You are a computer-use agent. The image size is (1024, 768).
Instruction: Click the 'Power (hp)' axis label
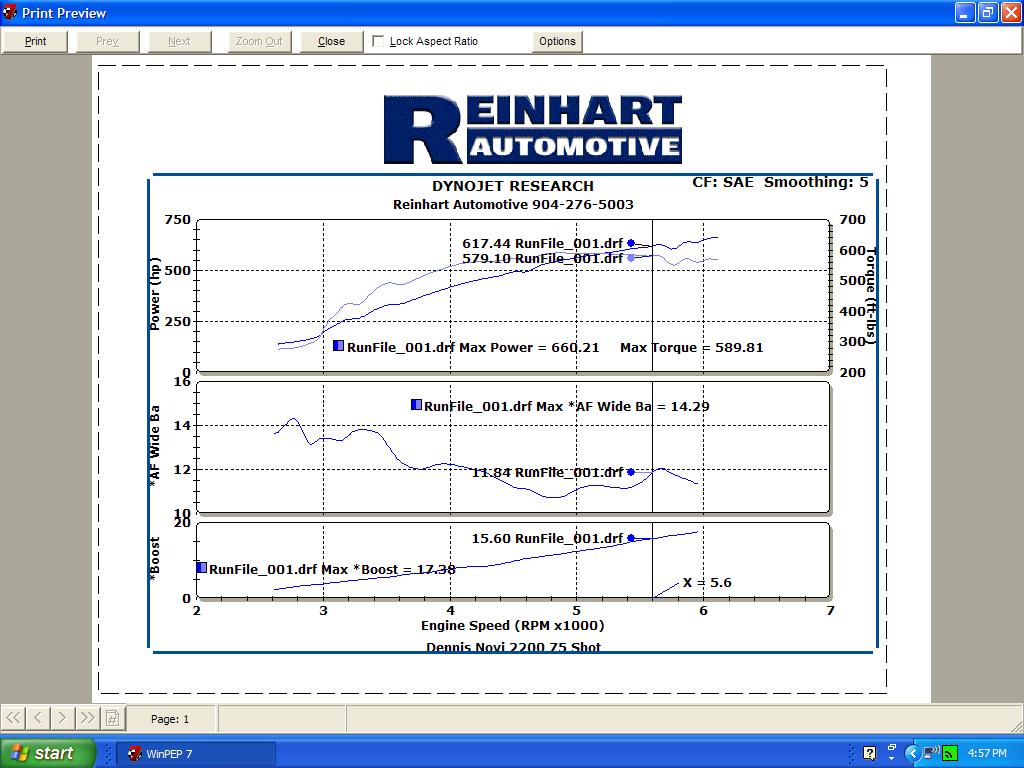click(x=155, y=294)
